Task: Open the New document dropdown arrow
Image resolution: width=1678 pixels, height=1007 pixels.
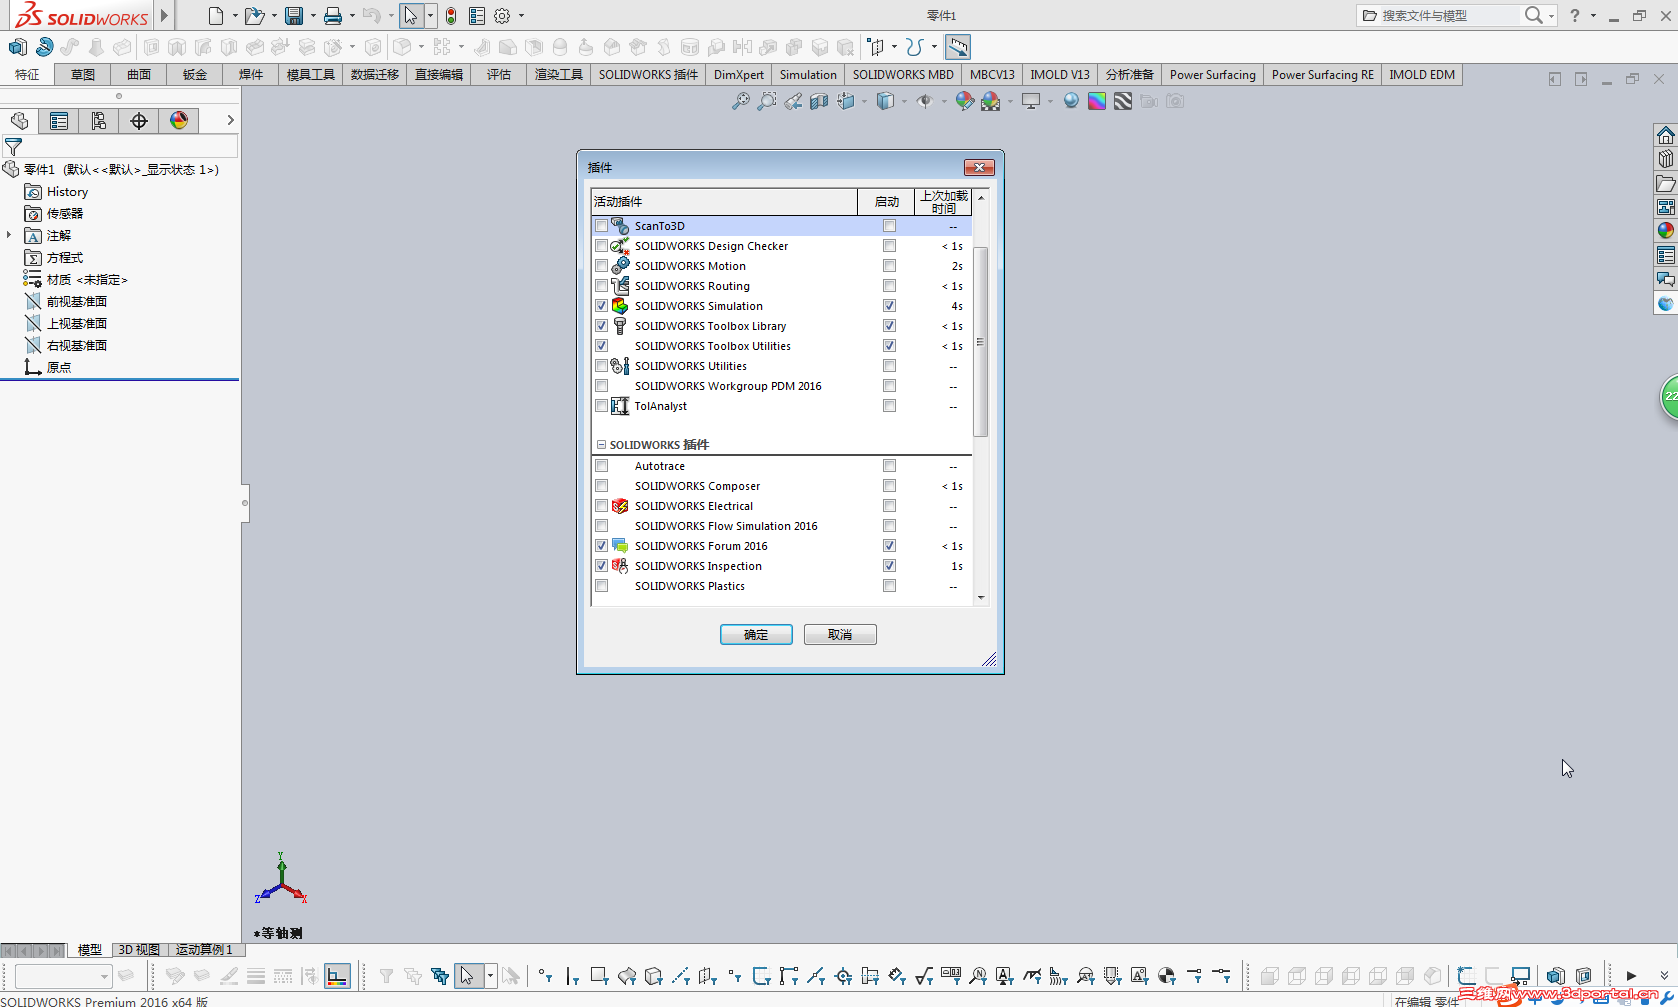Action: [235, 16]
